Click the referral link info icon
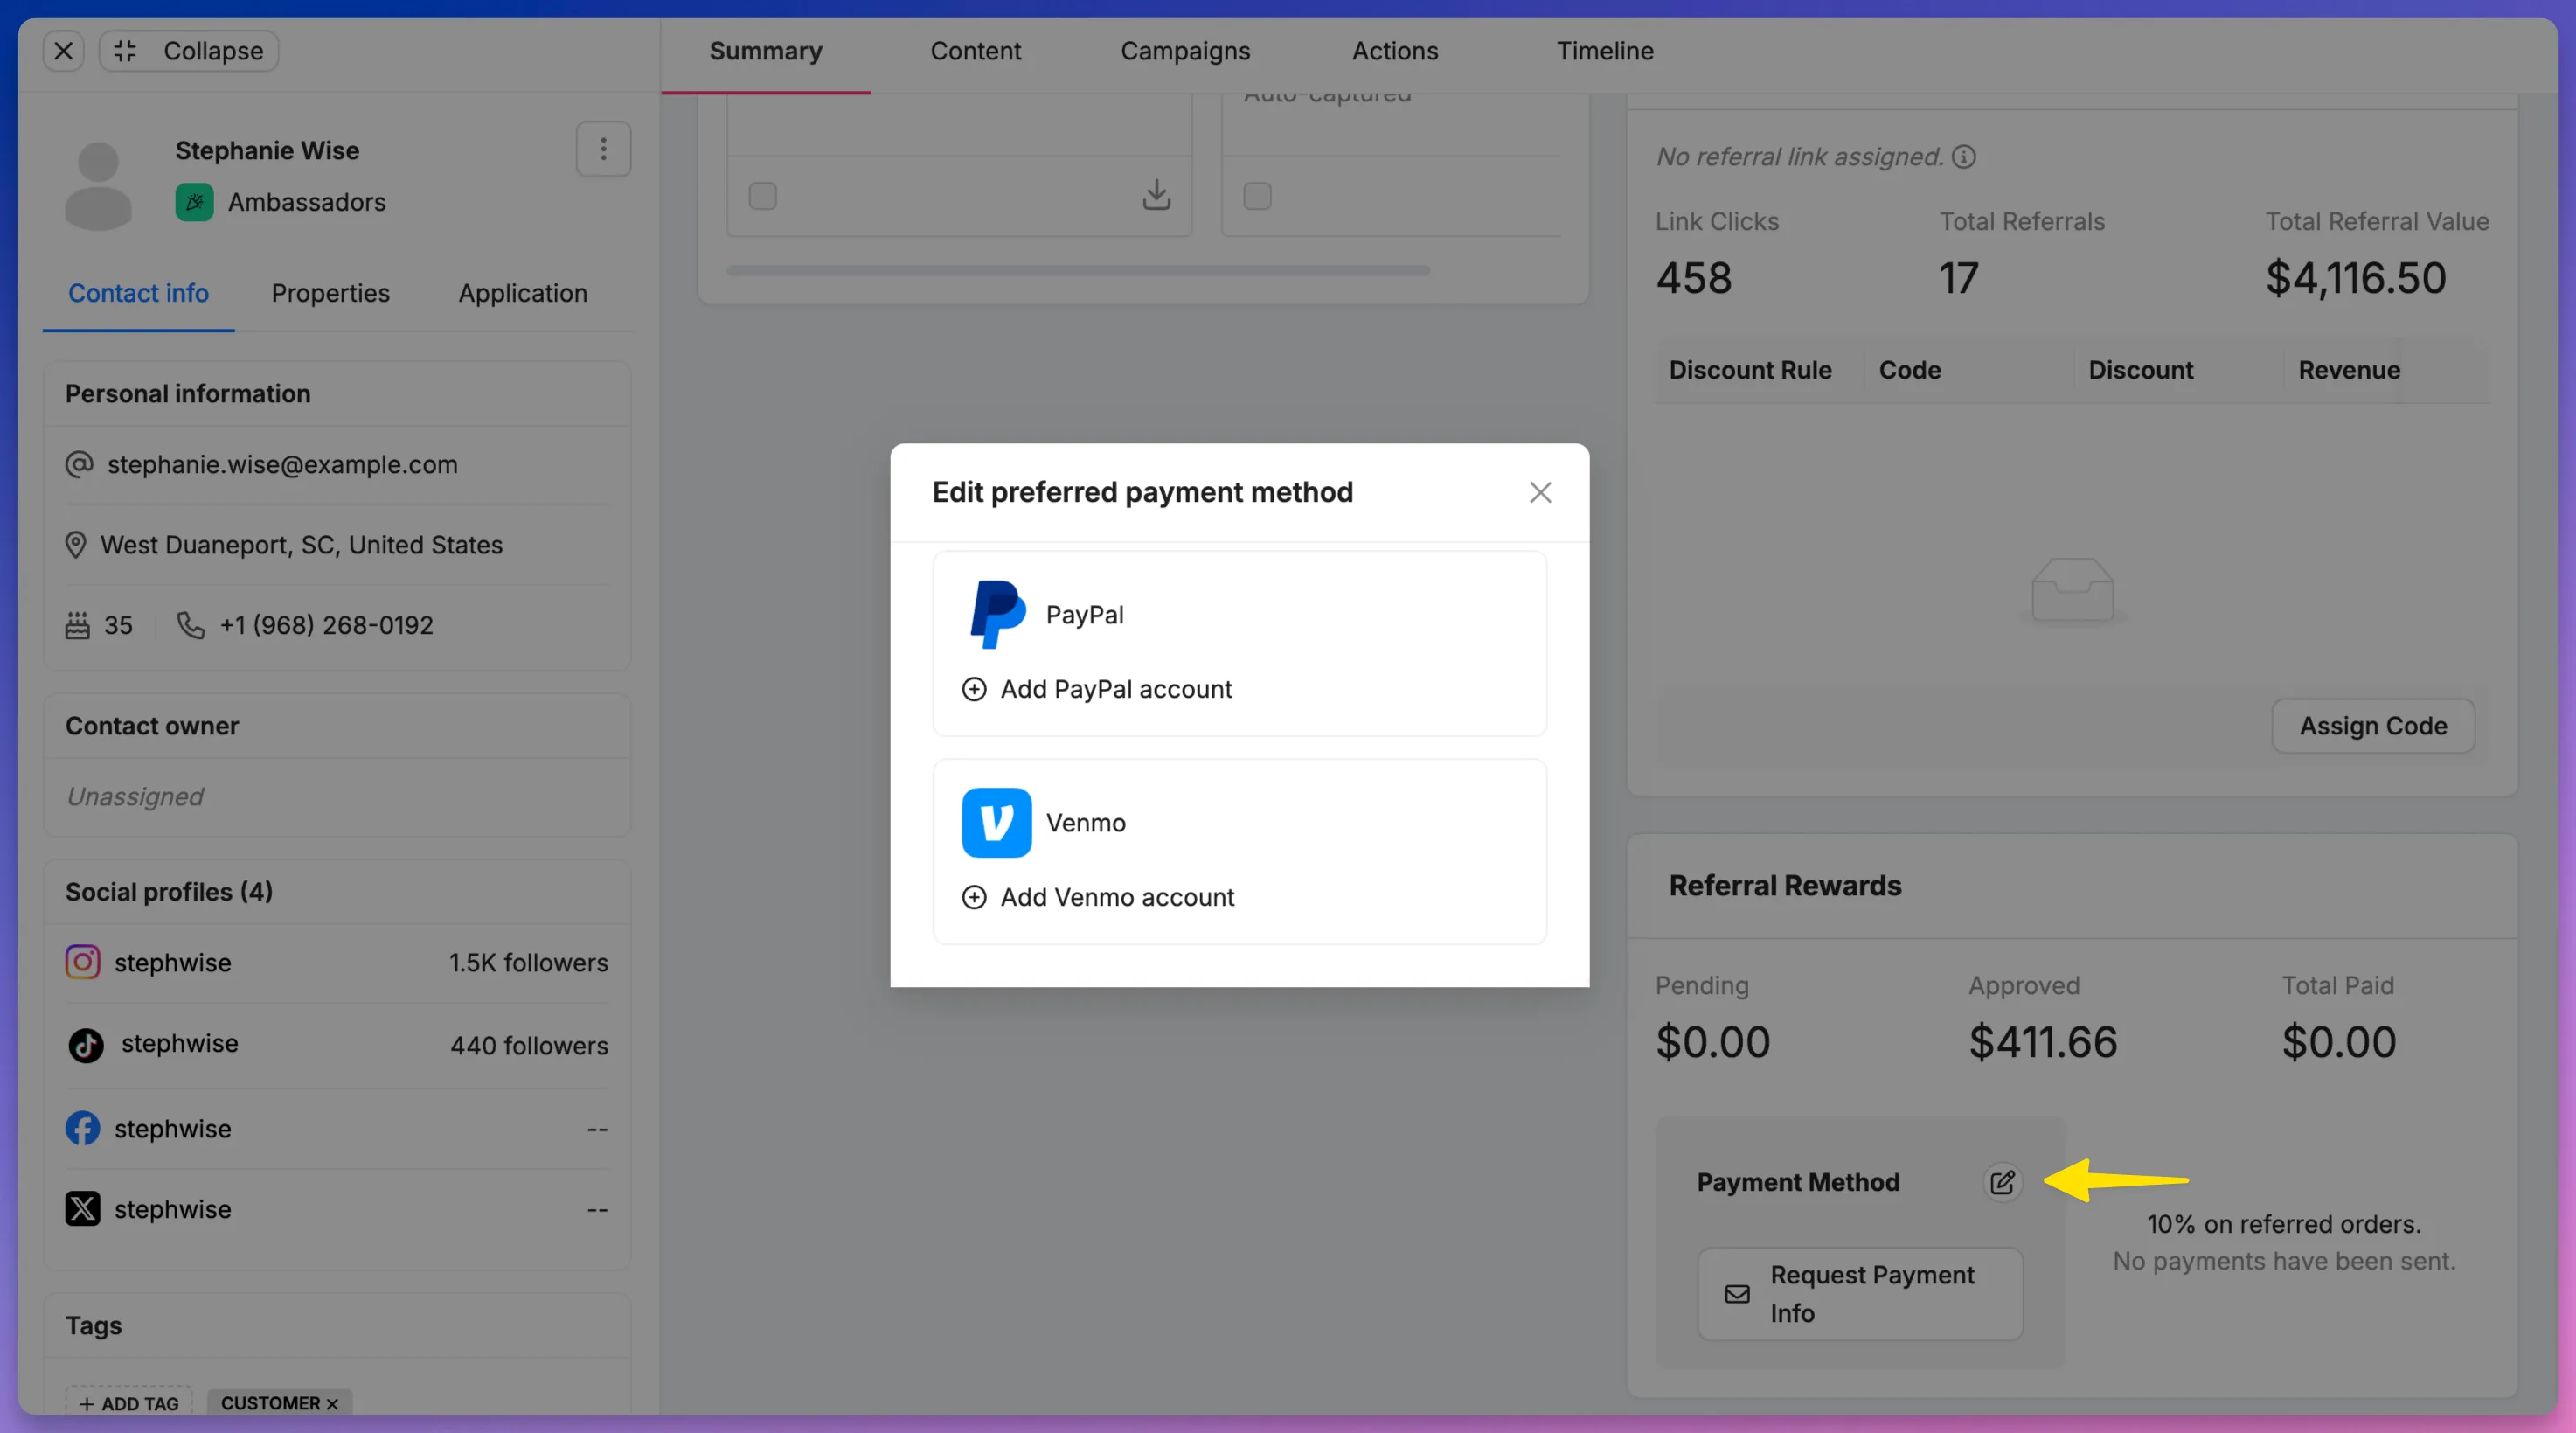The height and width of the screenshot is (1433, 2576). point(1963,157)
